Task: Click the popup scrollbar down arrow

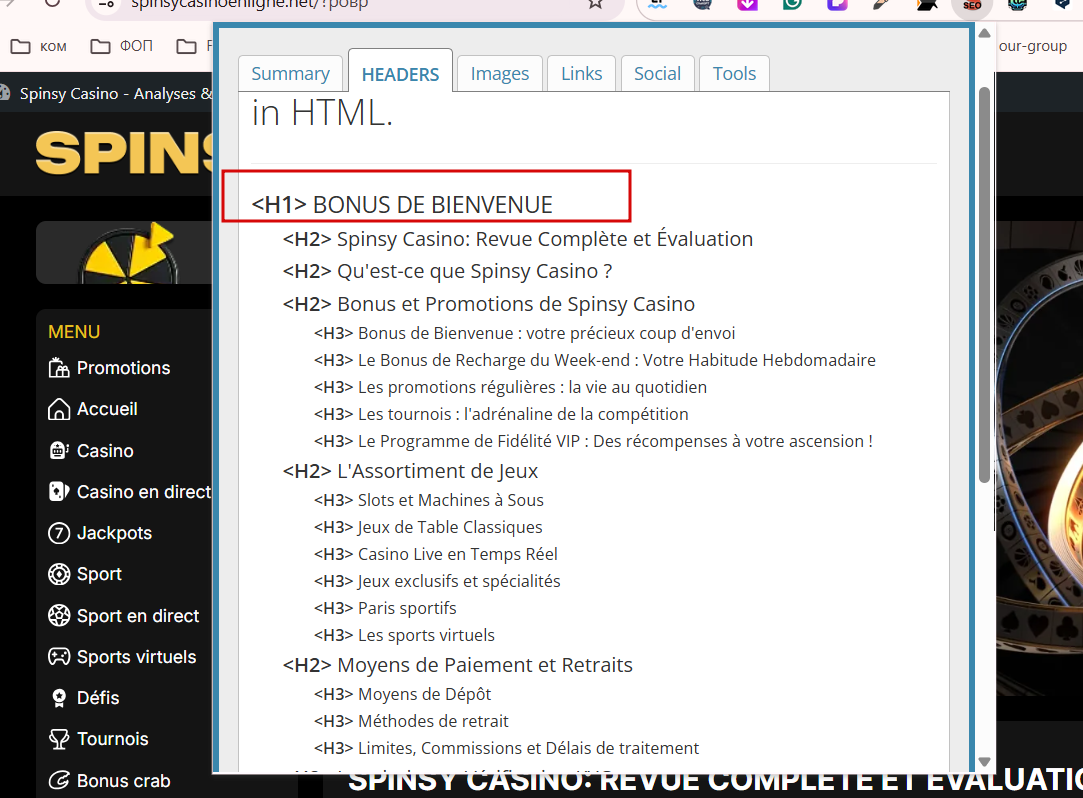Action: [984, 761]
